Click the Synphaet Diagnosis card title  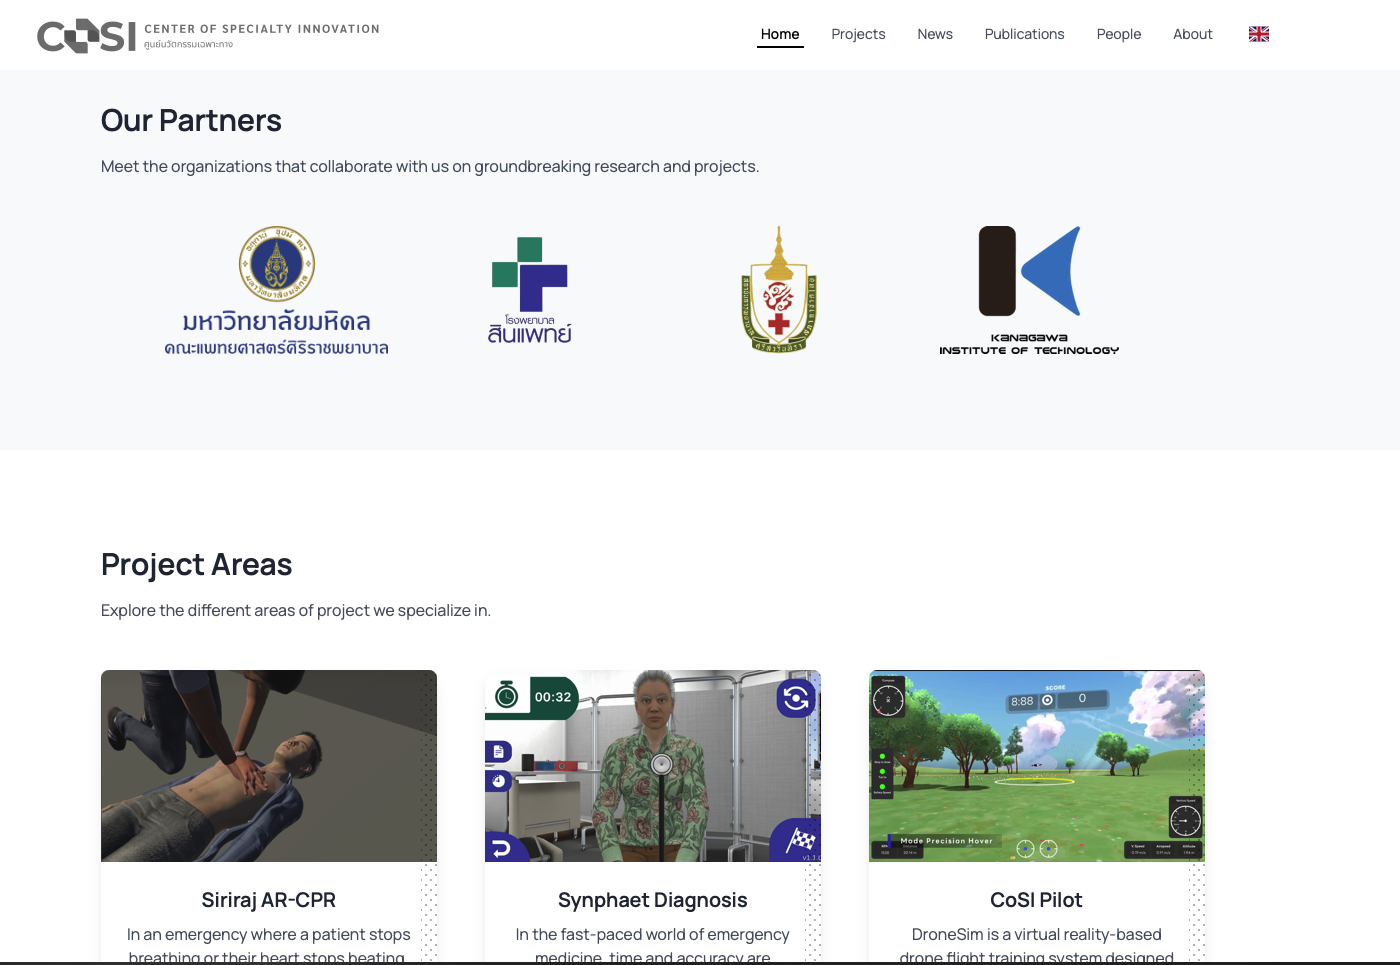[x=653, y=900]
